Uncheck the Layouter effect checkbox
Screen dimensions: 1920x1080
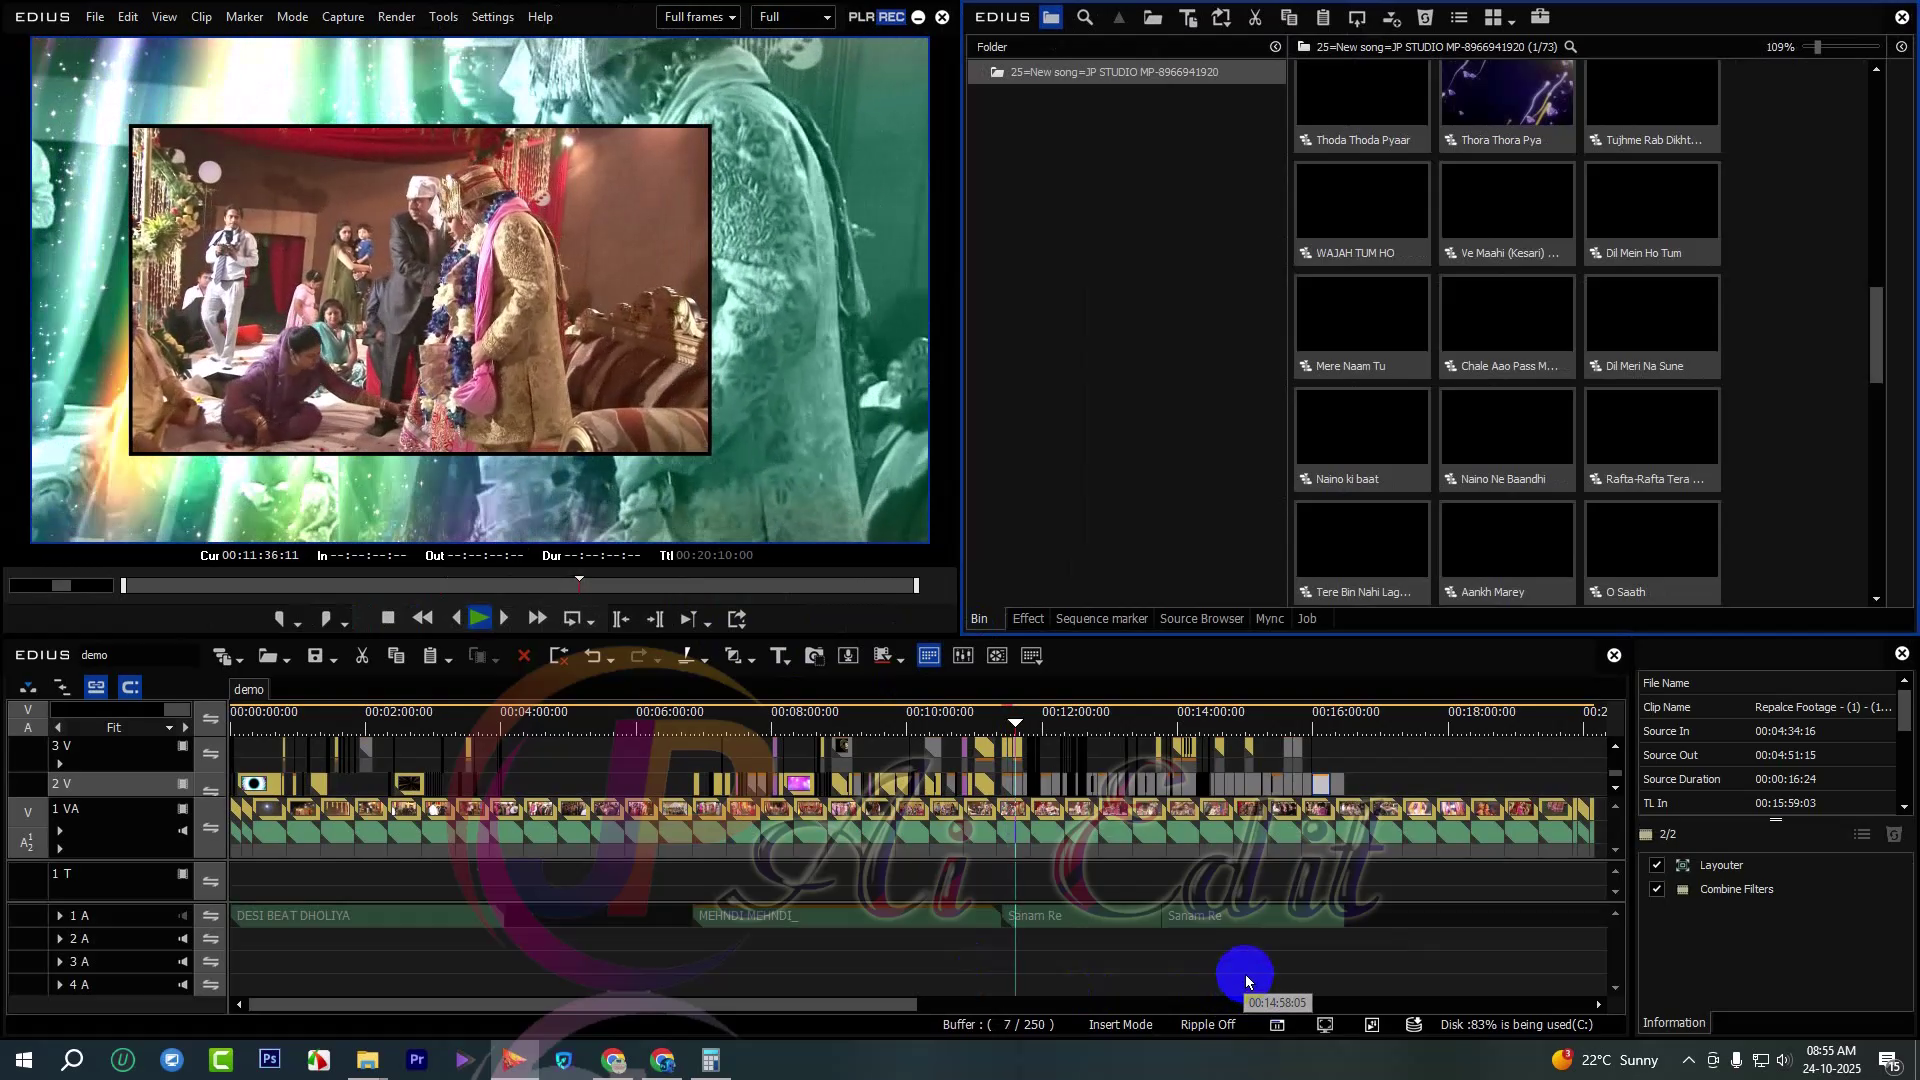click(x=1657, y=865)
